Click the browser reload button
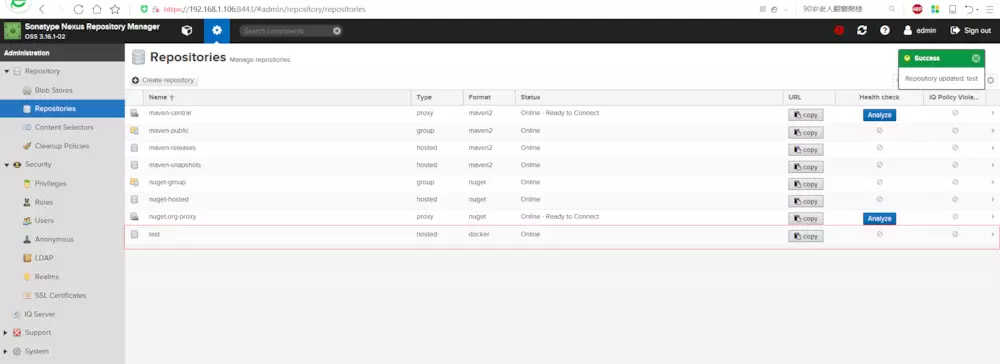 (78, 10)
